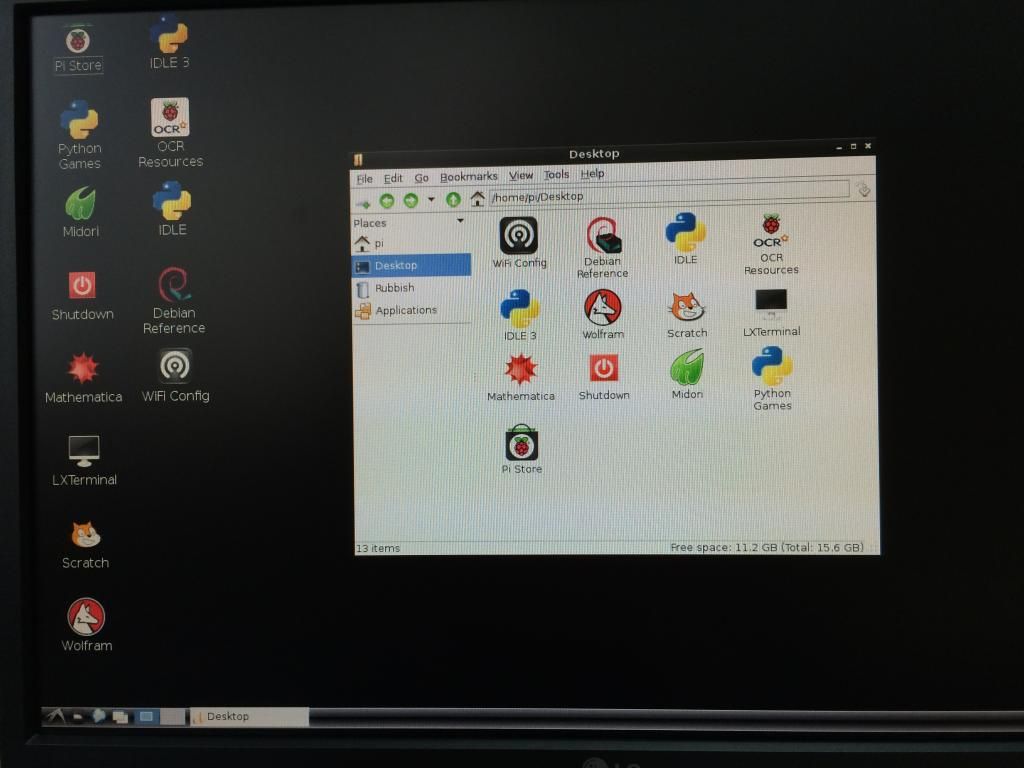Click the Shutdown desktop icon
This screenshot has width=1024, height=768.
click(82, 296)
